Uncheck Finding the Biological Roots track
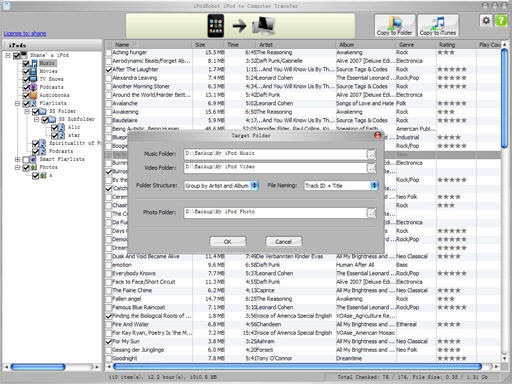The height and width of the screenshot is (384, 512). pyautogui.click(x=109, y=316)
